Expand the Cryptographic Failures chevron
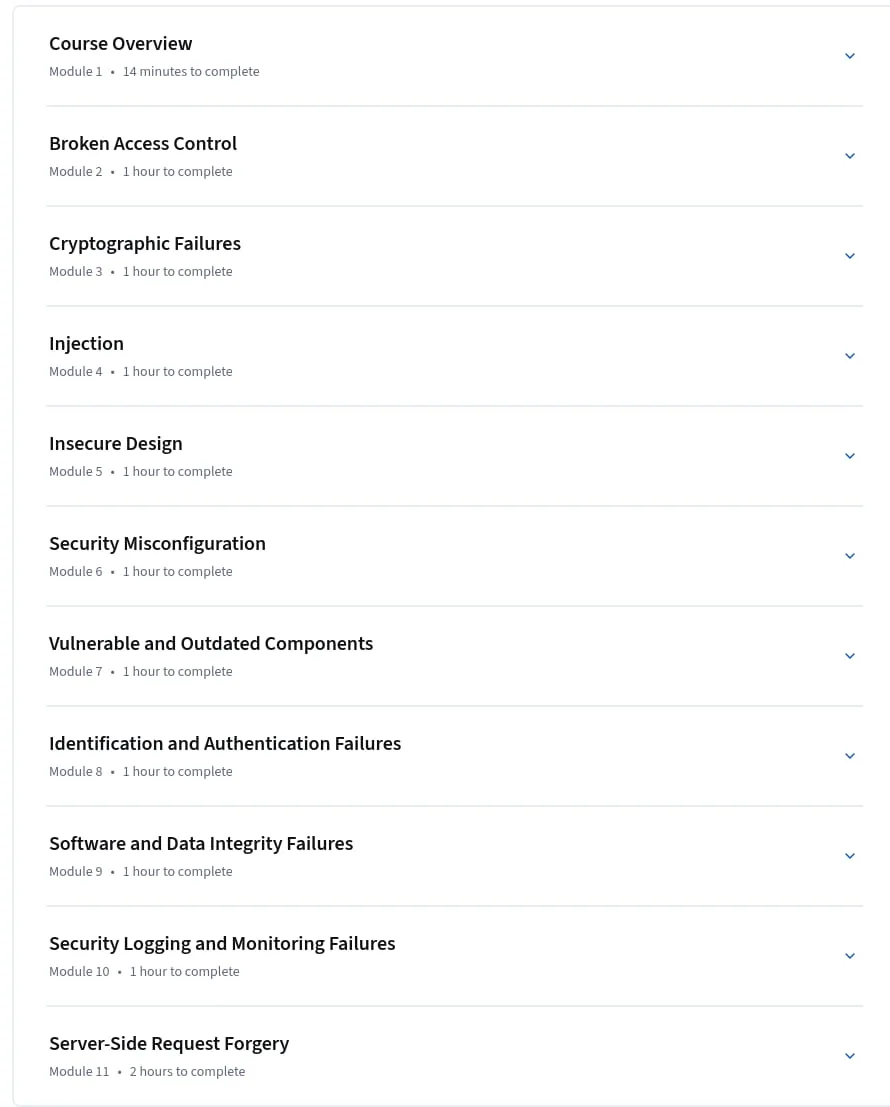Image resolution: width=890 pixels, height=1107 pixels. pyautogui.click(x=850, y=256)
